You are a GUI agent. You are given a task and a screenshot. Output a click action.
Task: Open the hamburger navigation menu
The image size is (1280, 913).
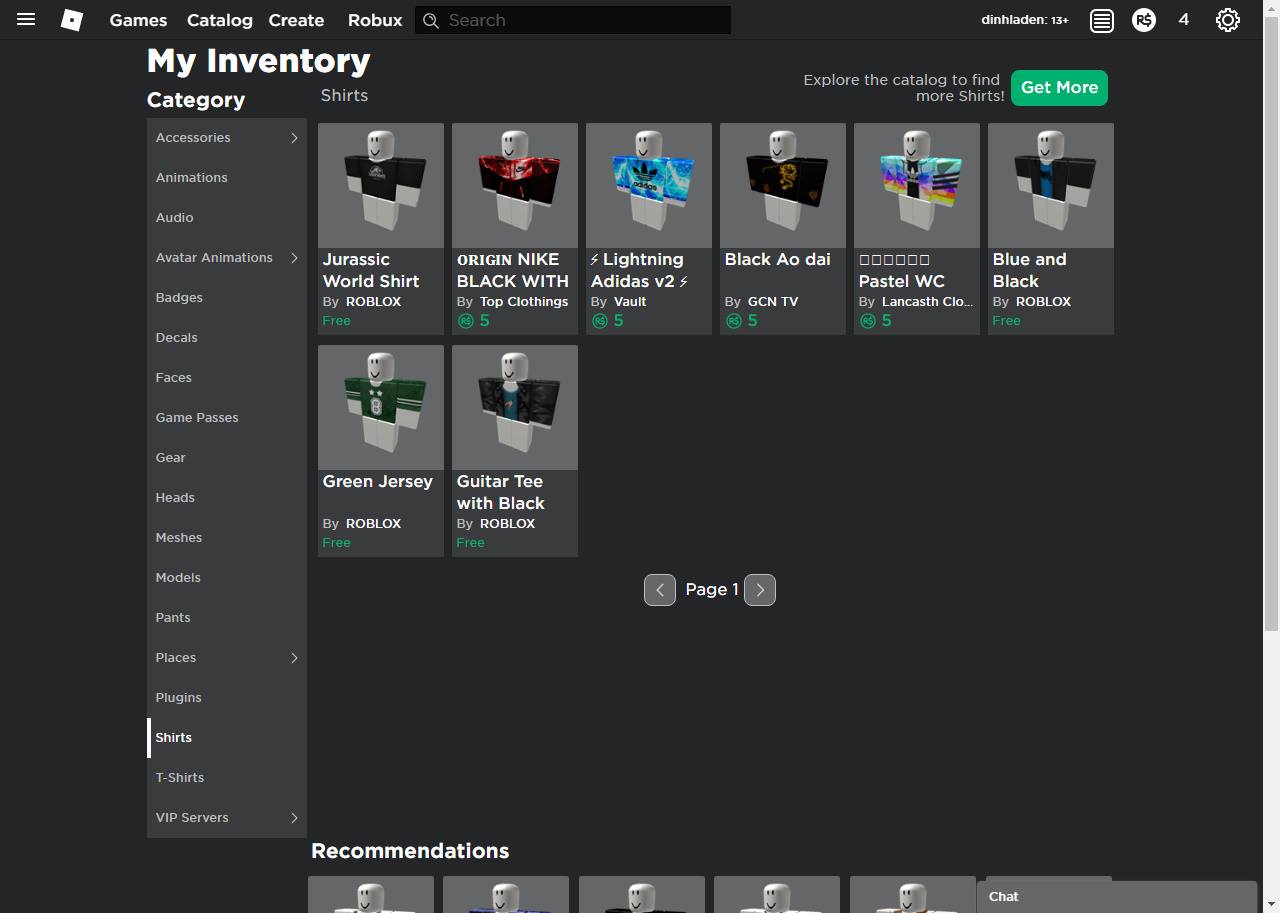pos(26,20)
